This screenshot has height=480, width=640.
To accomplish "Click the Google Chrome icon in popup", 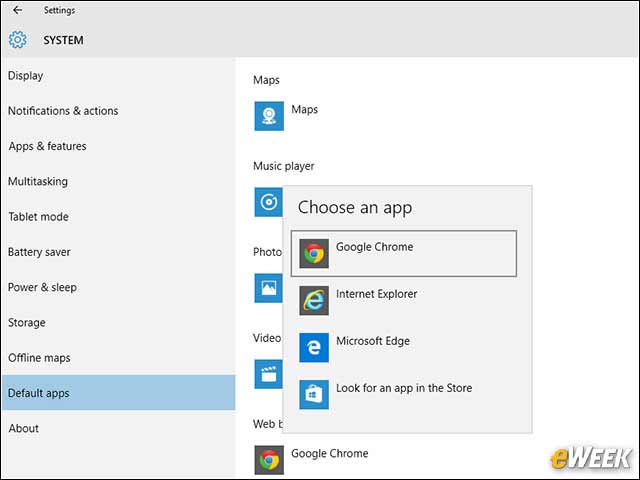I will (x=314, y=253).
